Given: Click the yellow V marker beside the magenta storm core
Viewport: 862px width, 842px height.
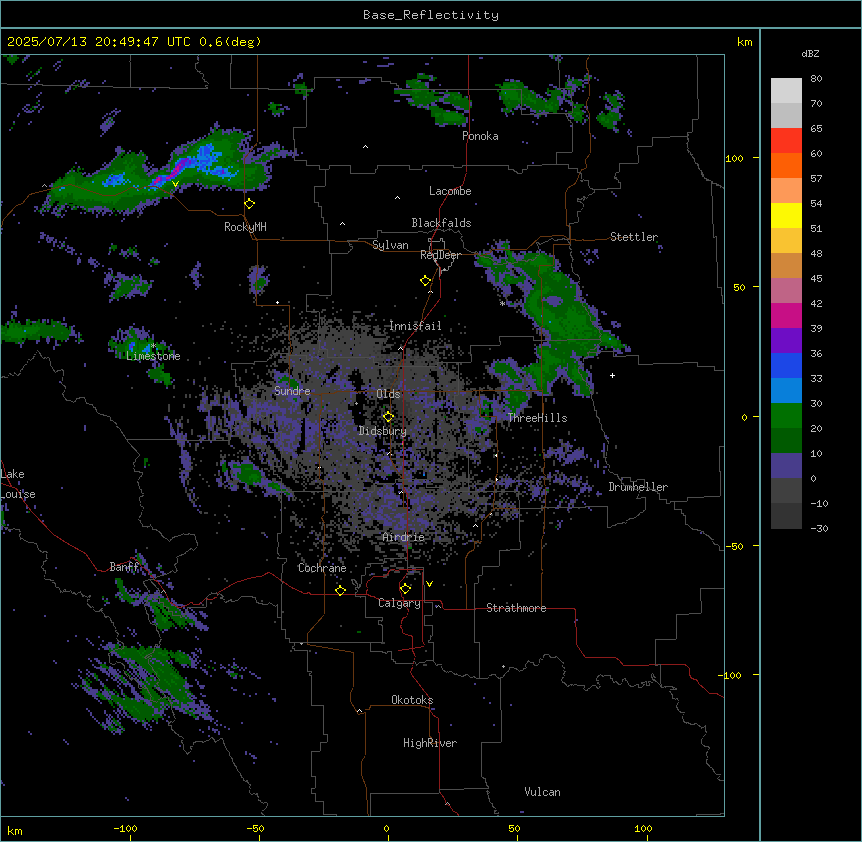Looking at the screenshot, I should 175,184.
